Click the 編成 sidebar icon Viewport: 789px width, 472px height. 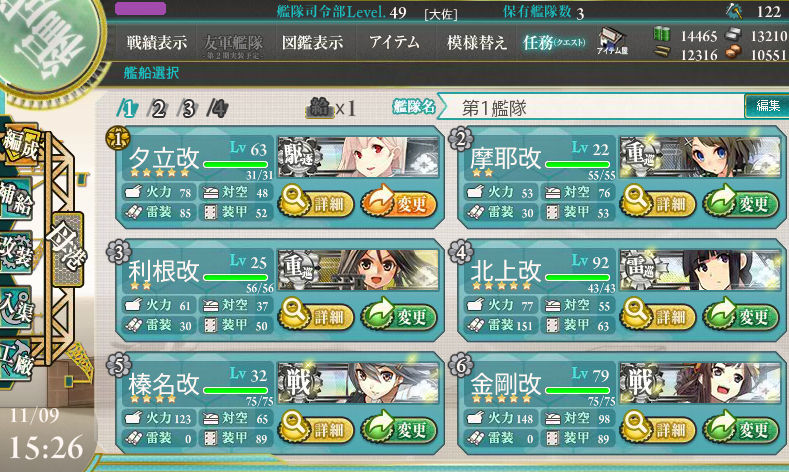pos(20,145)
